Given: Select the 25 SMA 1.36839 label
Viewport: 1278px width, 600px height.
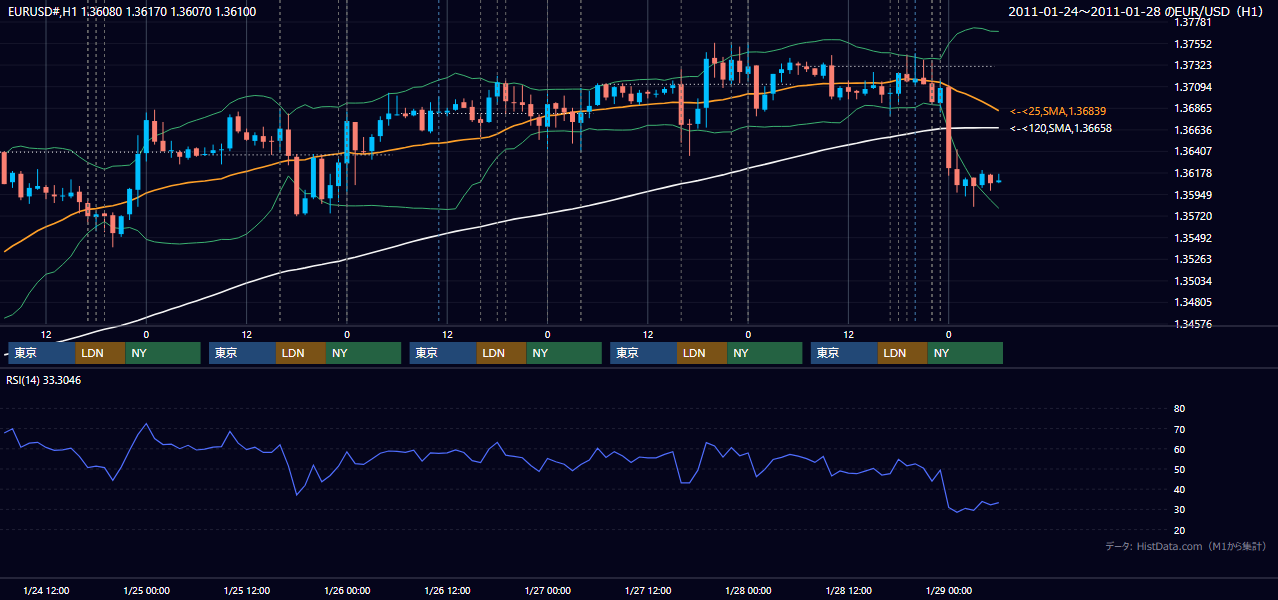Looking at the screenshot, I should [1058, 111].
